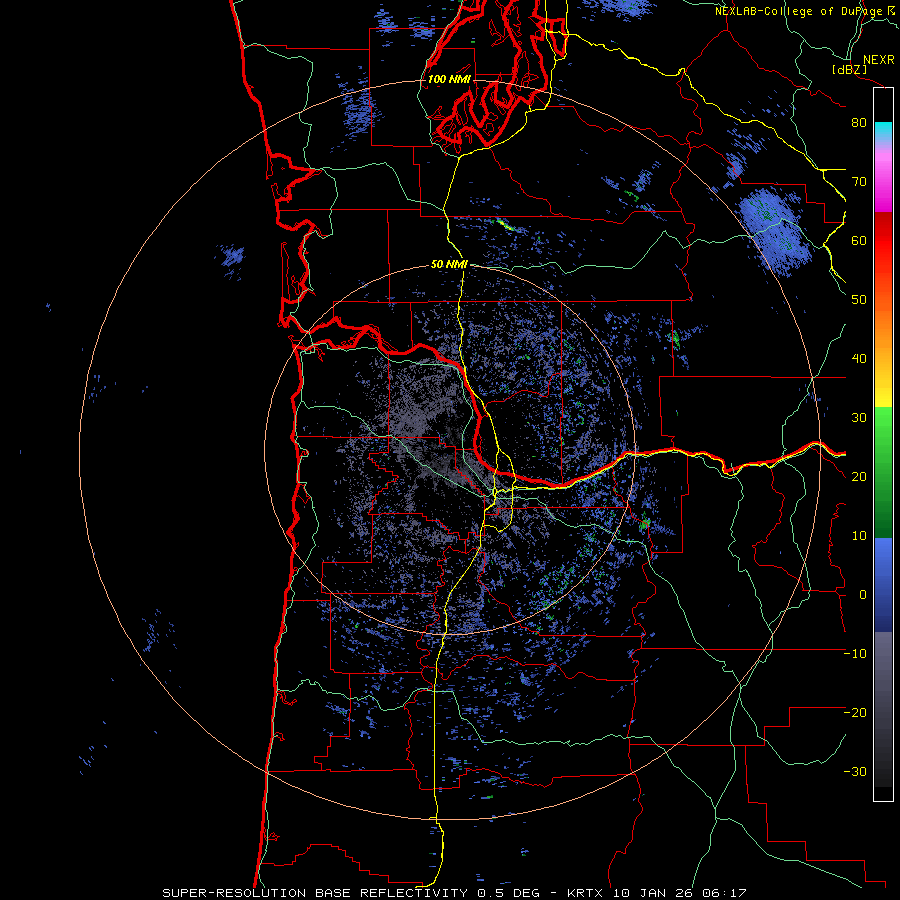Click the 100 NMI range ring label
The width and height of the screenshot is (900, 900).
(449, 79)
